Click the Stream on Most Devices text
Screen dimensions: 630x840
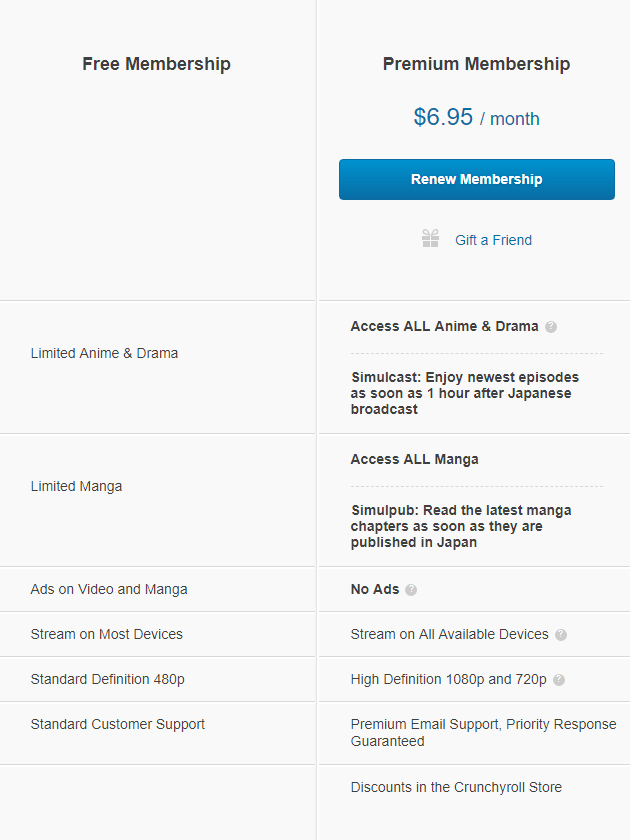[x=106, y=634]
